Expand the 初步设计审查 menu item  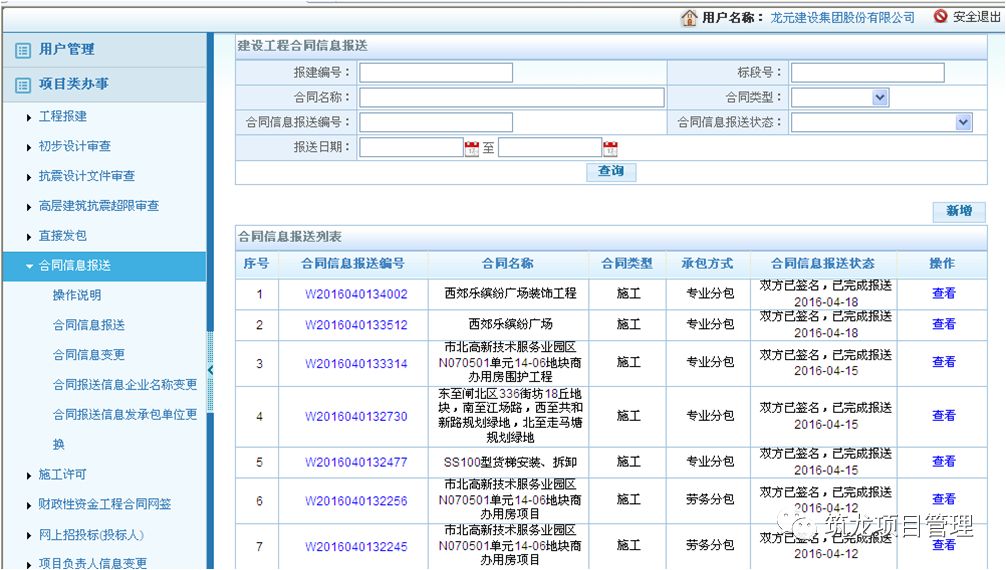coord(29,148)
